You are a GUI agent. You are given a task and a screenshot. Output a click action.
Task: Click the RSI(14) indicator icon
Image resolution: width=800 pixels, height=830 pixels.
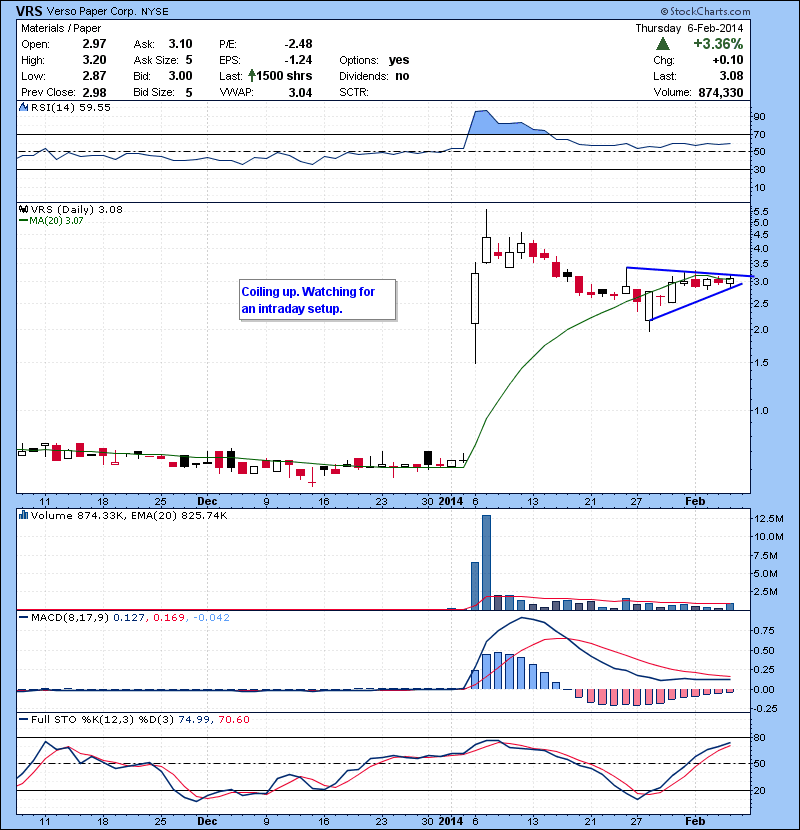point(23,107)
